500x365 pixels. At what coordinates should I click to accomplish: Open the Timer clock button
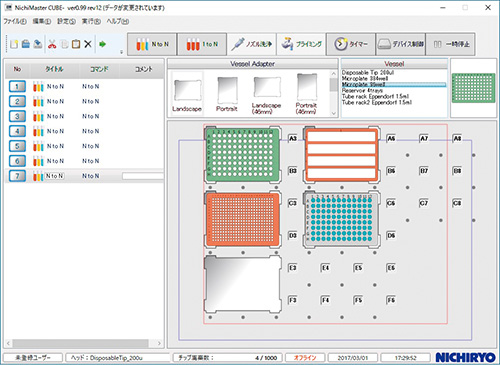(x=351, y=44)
